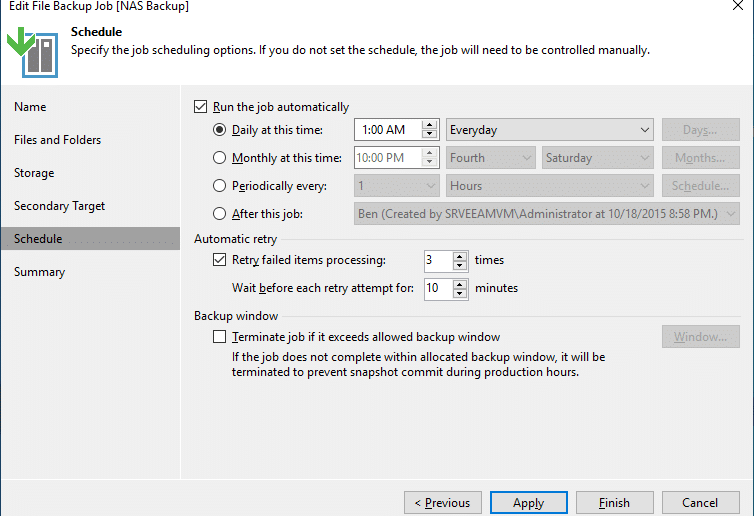Click the file backup job wizard icon
Image resolution: width=754 pixels, height=516 pixels.
pos(33,52)
